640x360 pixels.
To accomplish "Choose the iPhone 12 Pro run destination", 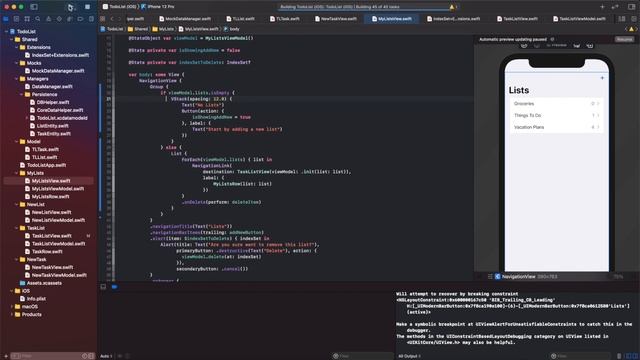I will (158, 7).
